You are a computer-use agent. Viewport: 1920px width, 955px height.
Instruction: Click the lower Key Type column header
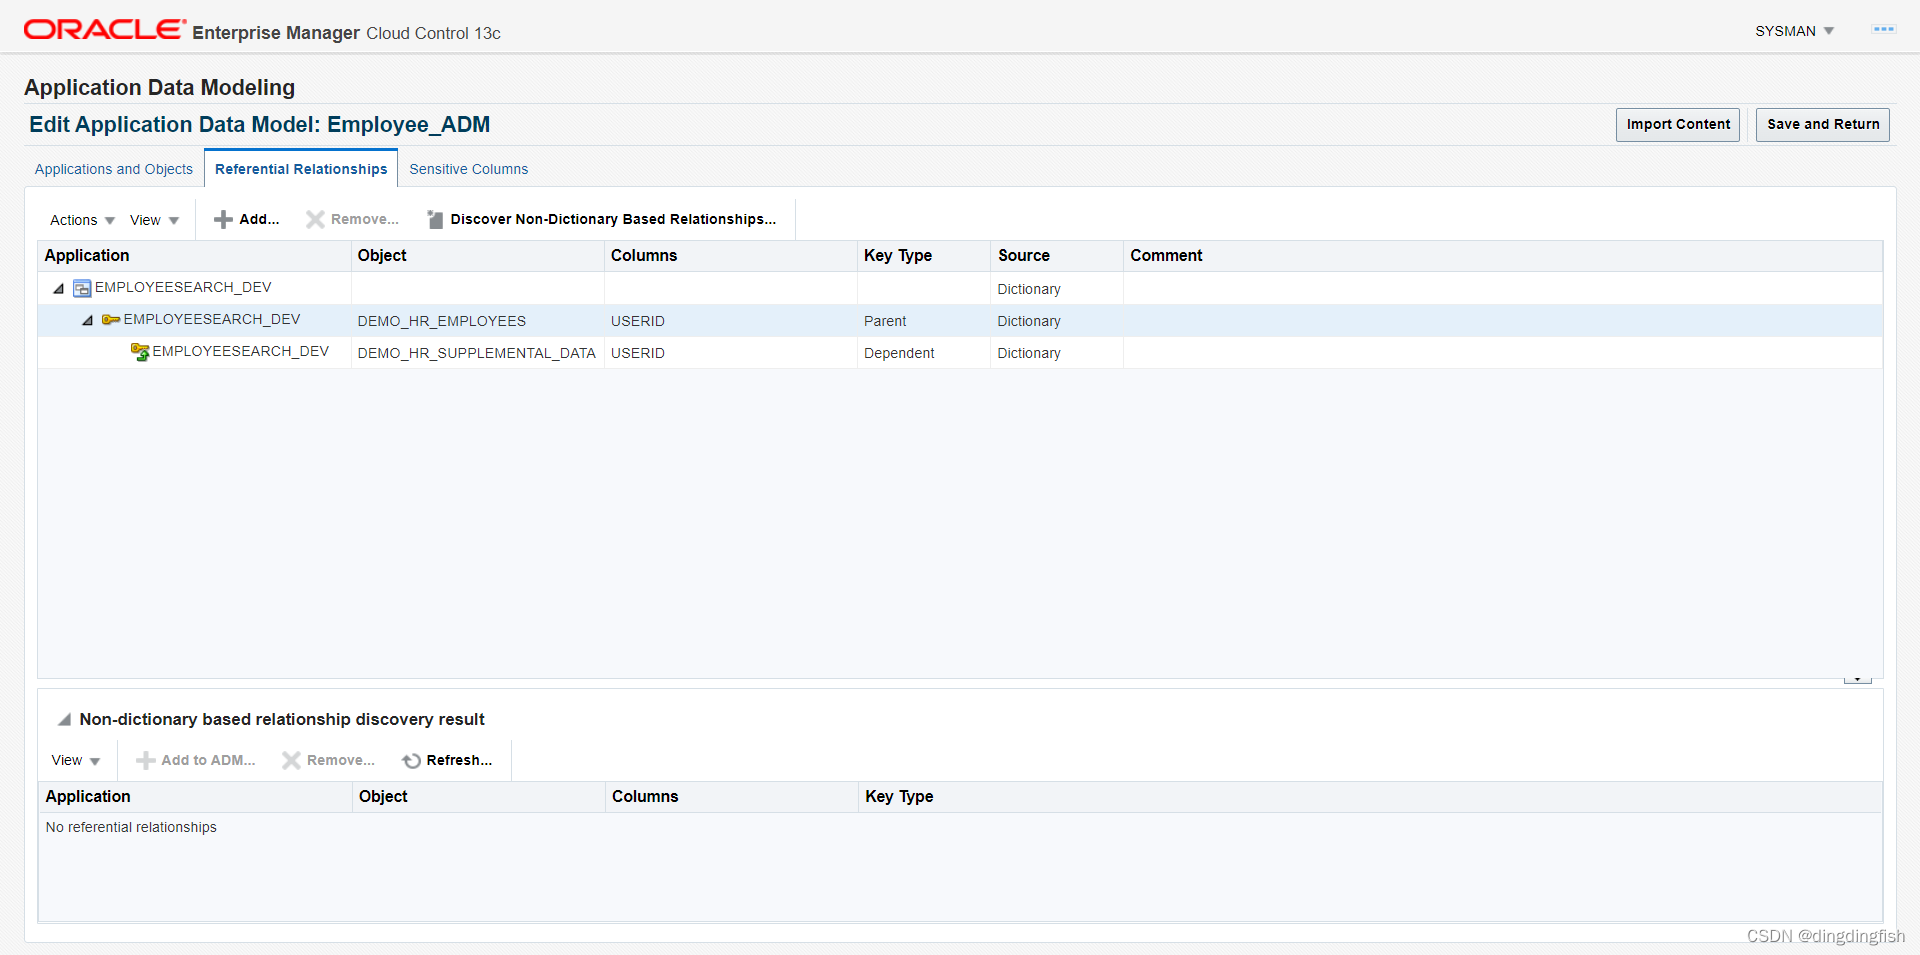(1370, 797)
